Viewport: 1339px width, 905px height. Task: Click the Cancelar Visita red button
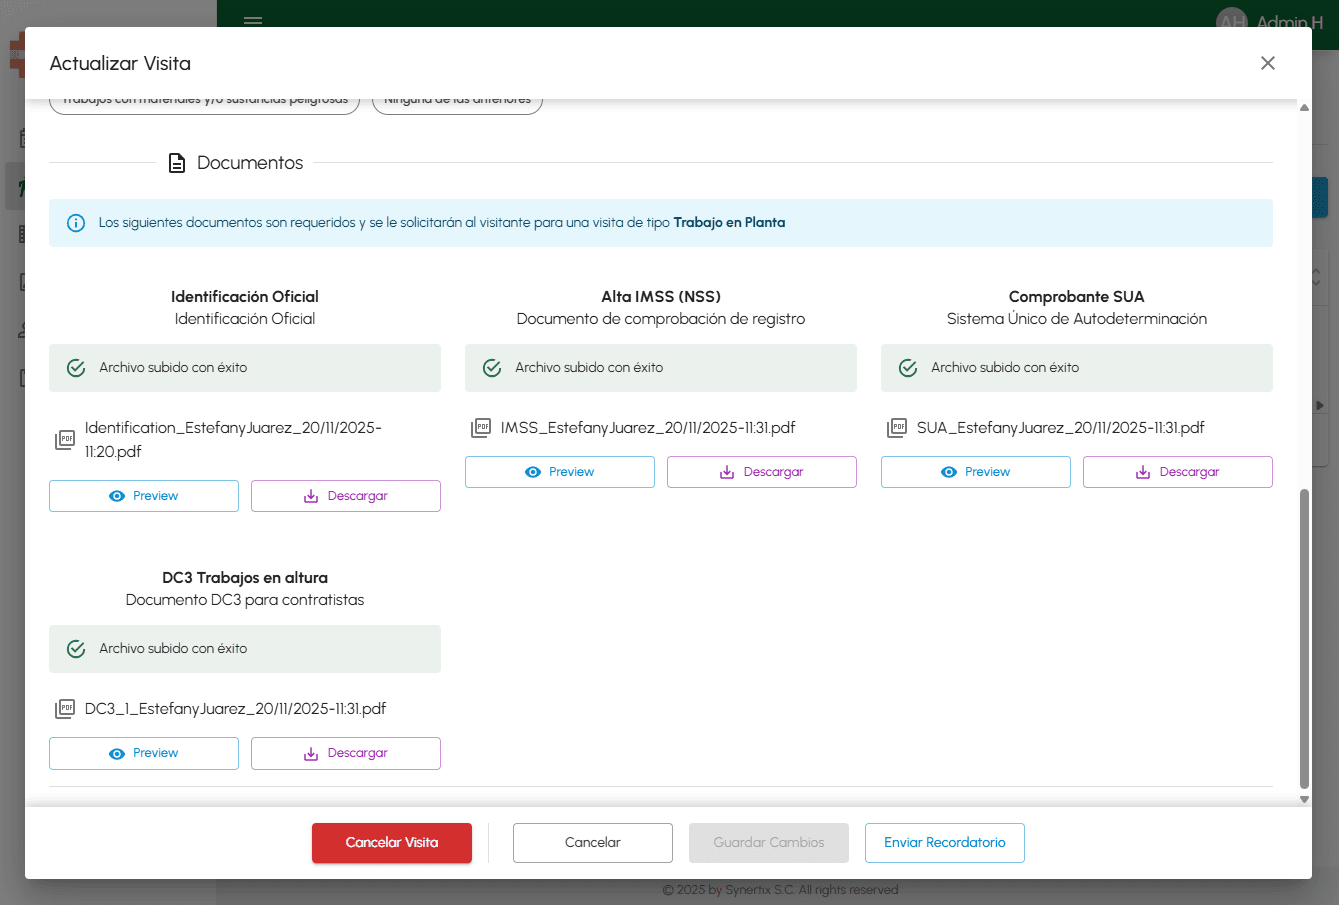[392, 843]
